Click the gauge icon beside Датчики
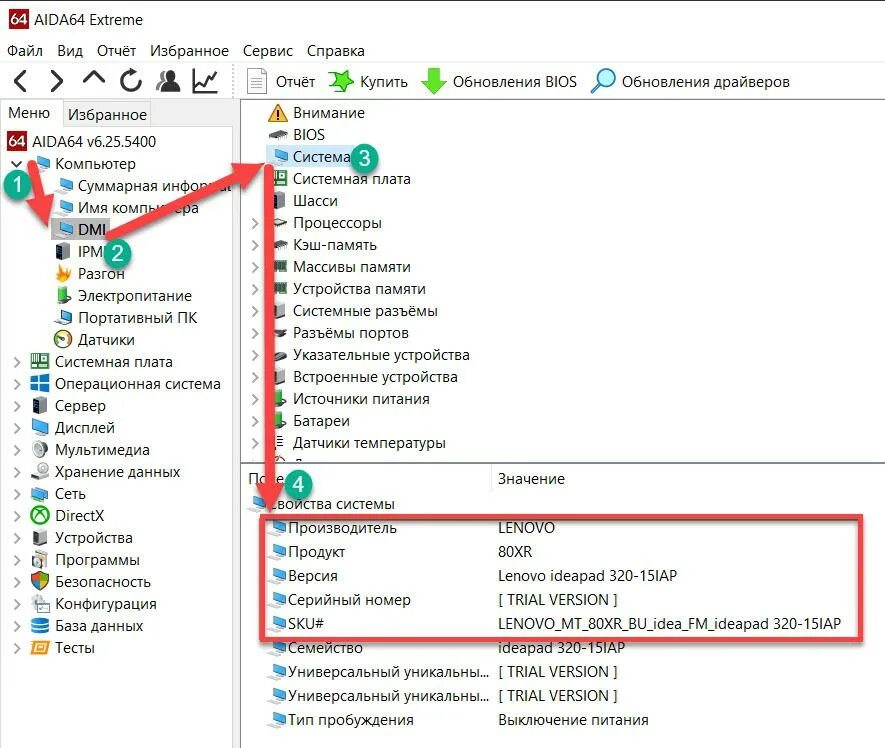885x748 pixels. (63, 339)
